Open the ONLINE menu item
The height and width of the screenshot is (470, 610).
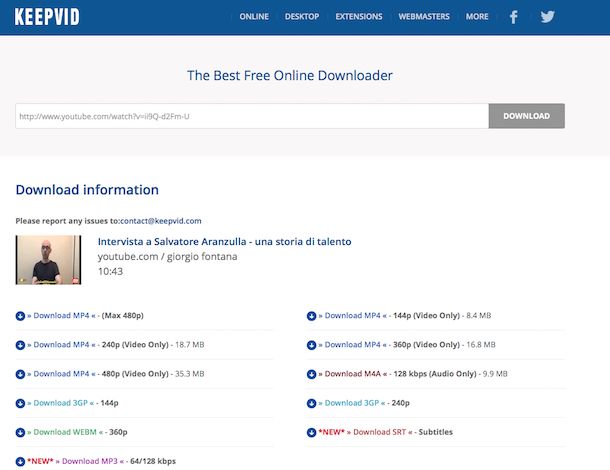[x=254, y=17]
